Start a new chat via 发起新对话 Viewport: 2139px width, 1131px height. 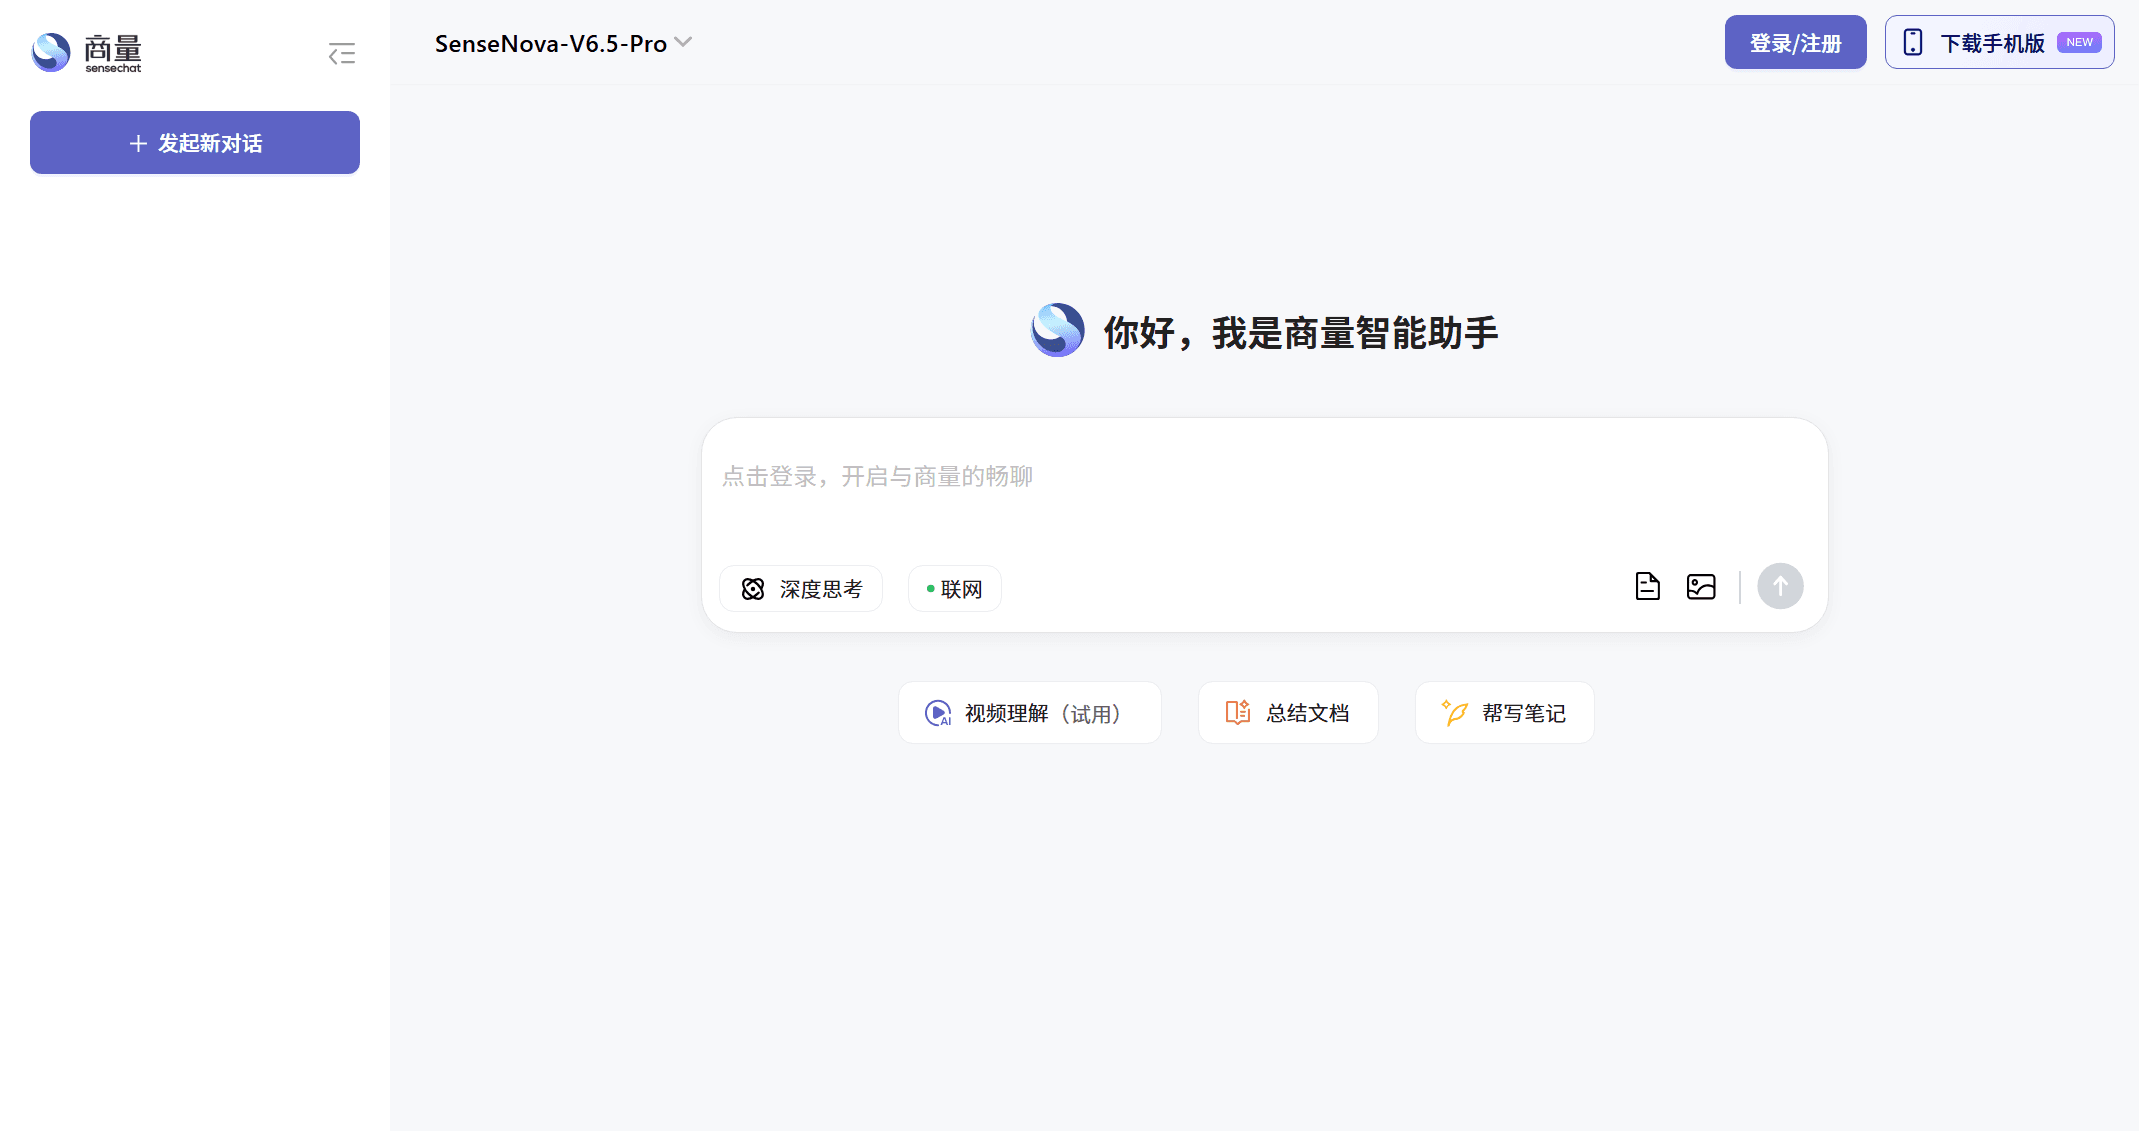tap(194, 142)
